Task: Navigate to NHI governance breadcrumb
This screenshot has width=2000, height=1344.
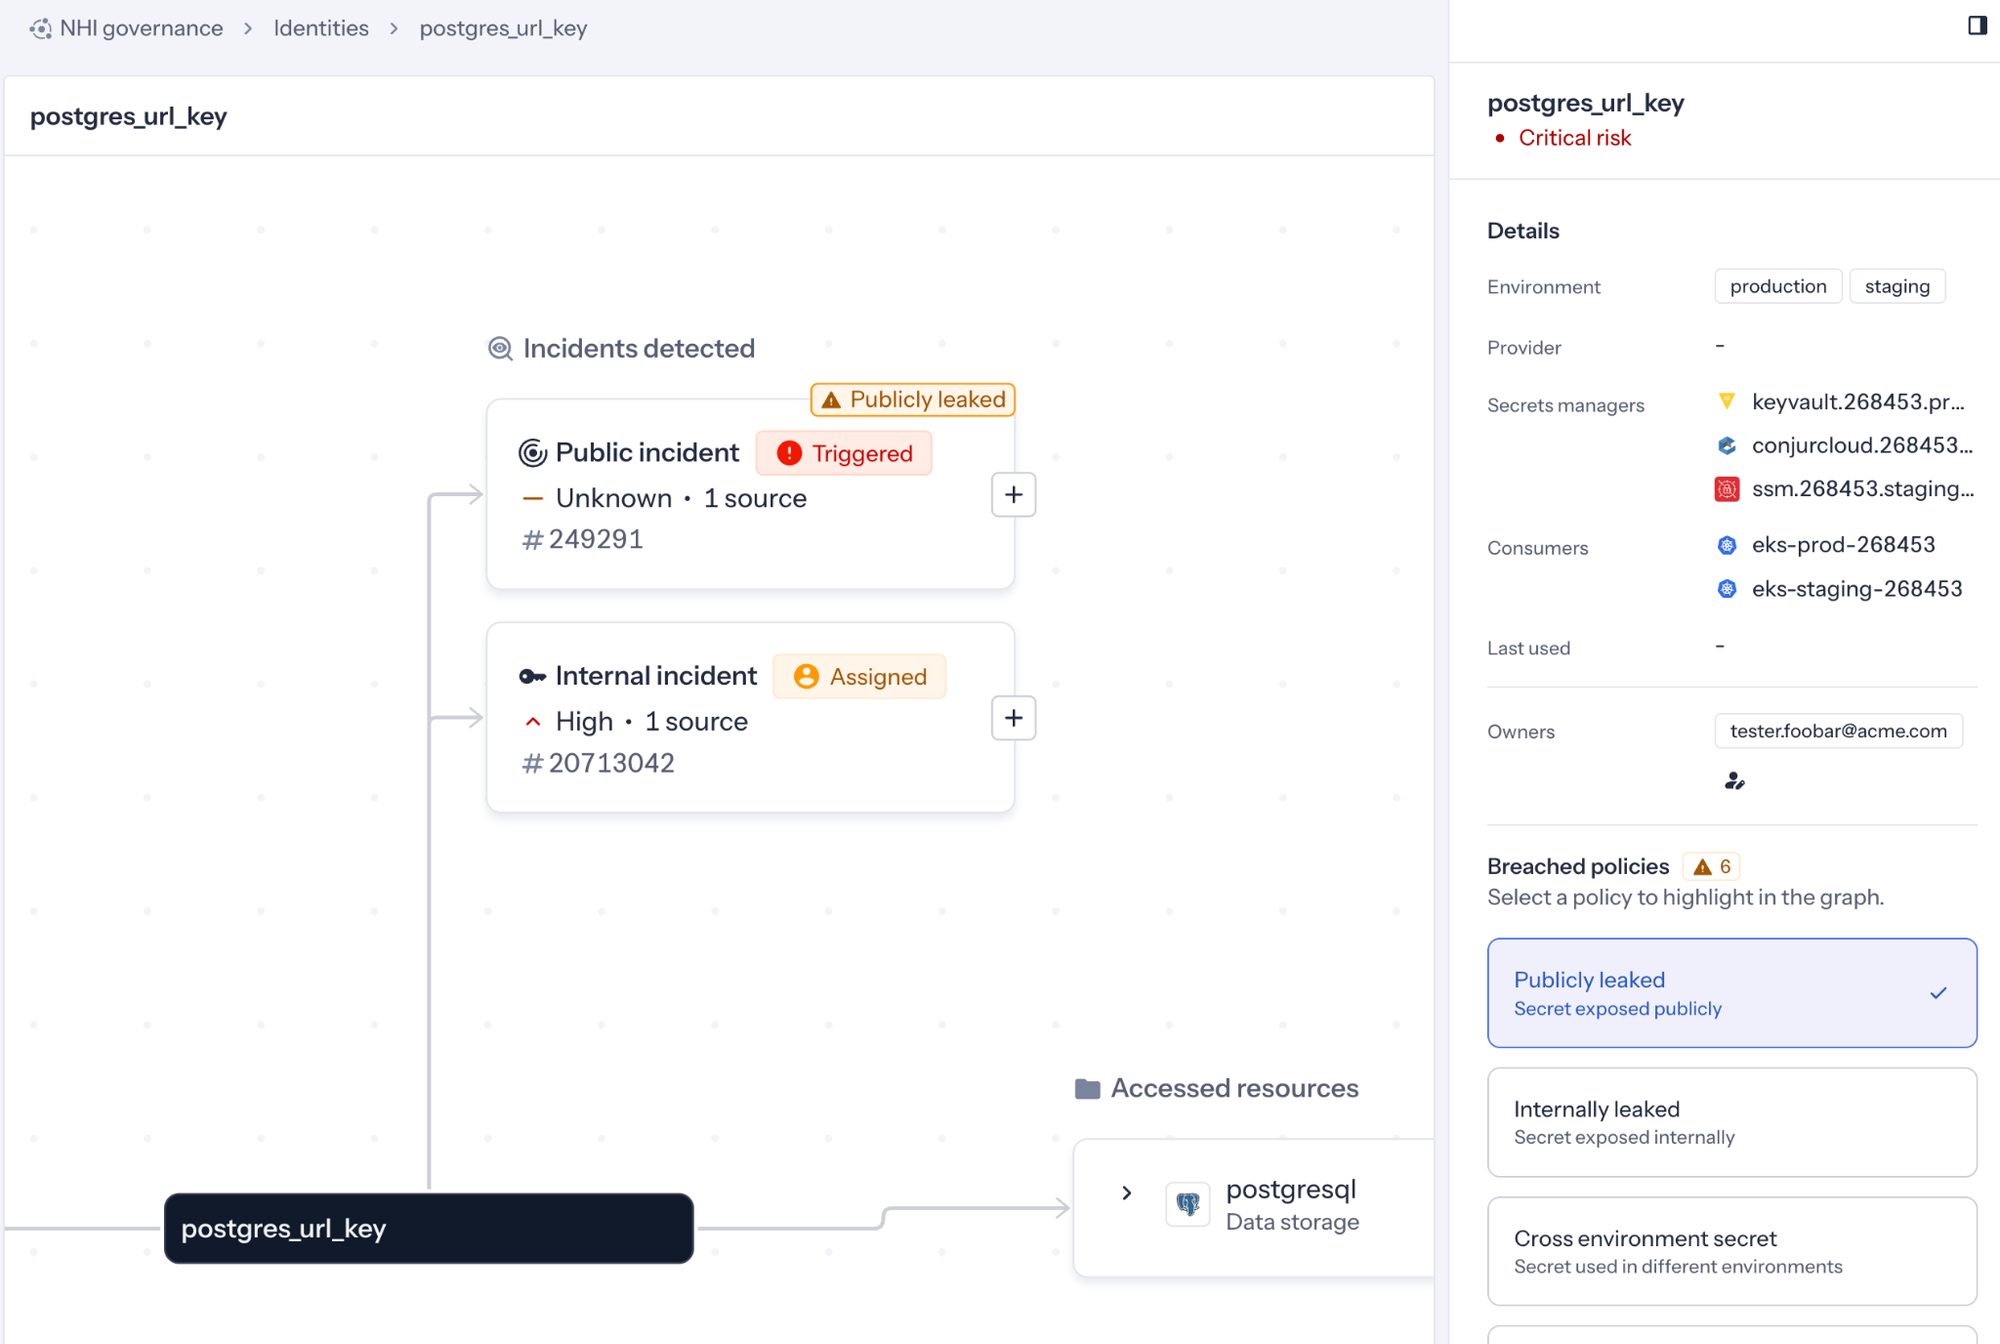Action: coord(141,28)
